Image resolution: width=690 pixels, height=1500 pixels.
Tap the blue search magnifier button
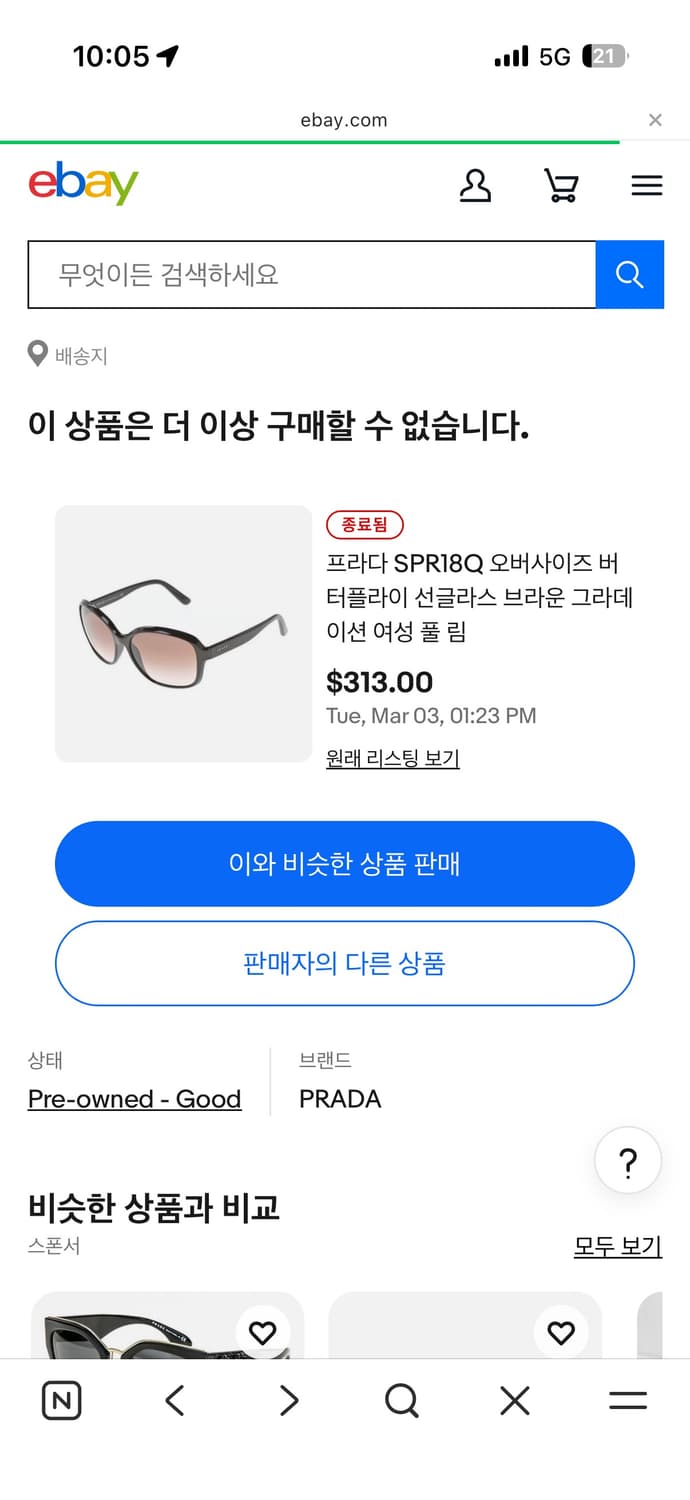630,274
